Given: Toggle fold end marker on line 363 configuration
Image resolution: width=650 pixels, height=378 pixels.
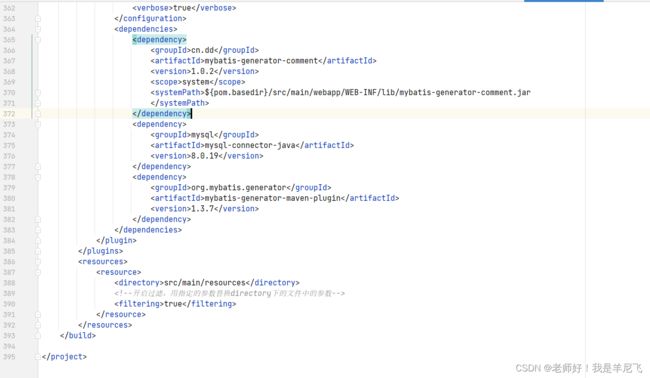Looking at the screenshot, I should [x=38, y=19].
